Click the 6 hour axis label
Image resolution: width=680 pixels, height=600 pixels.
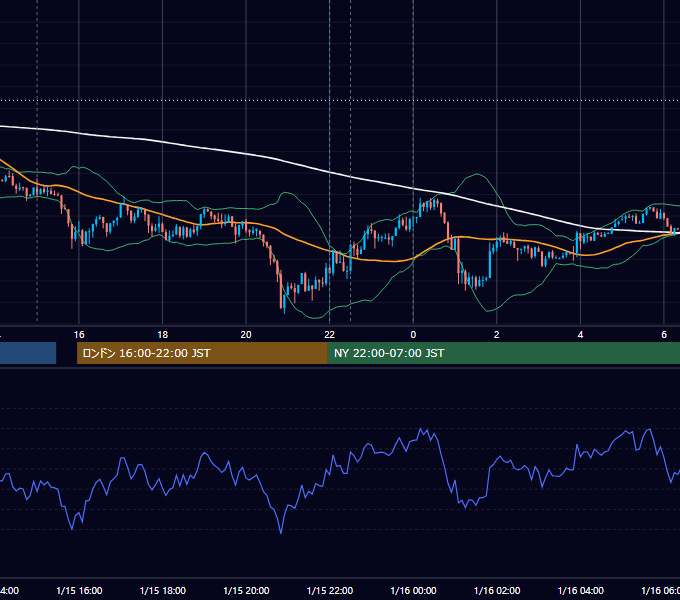[664, 335]
